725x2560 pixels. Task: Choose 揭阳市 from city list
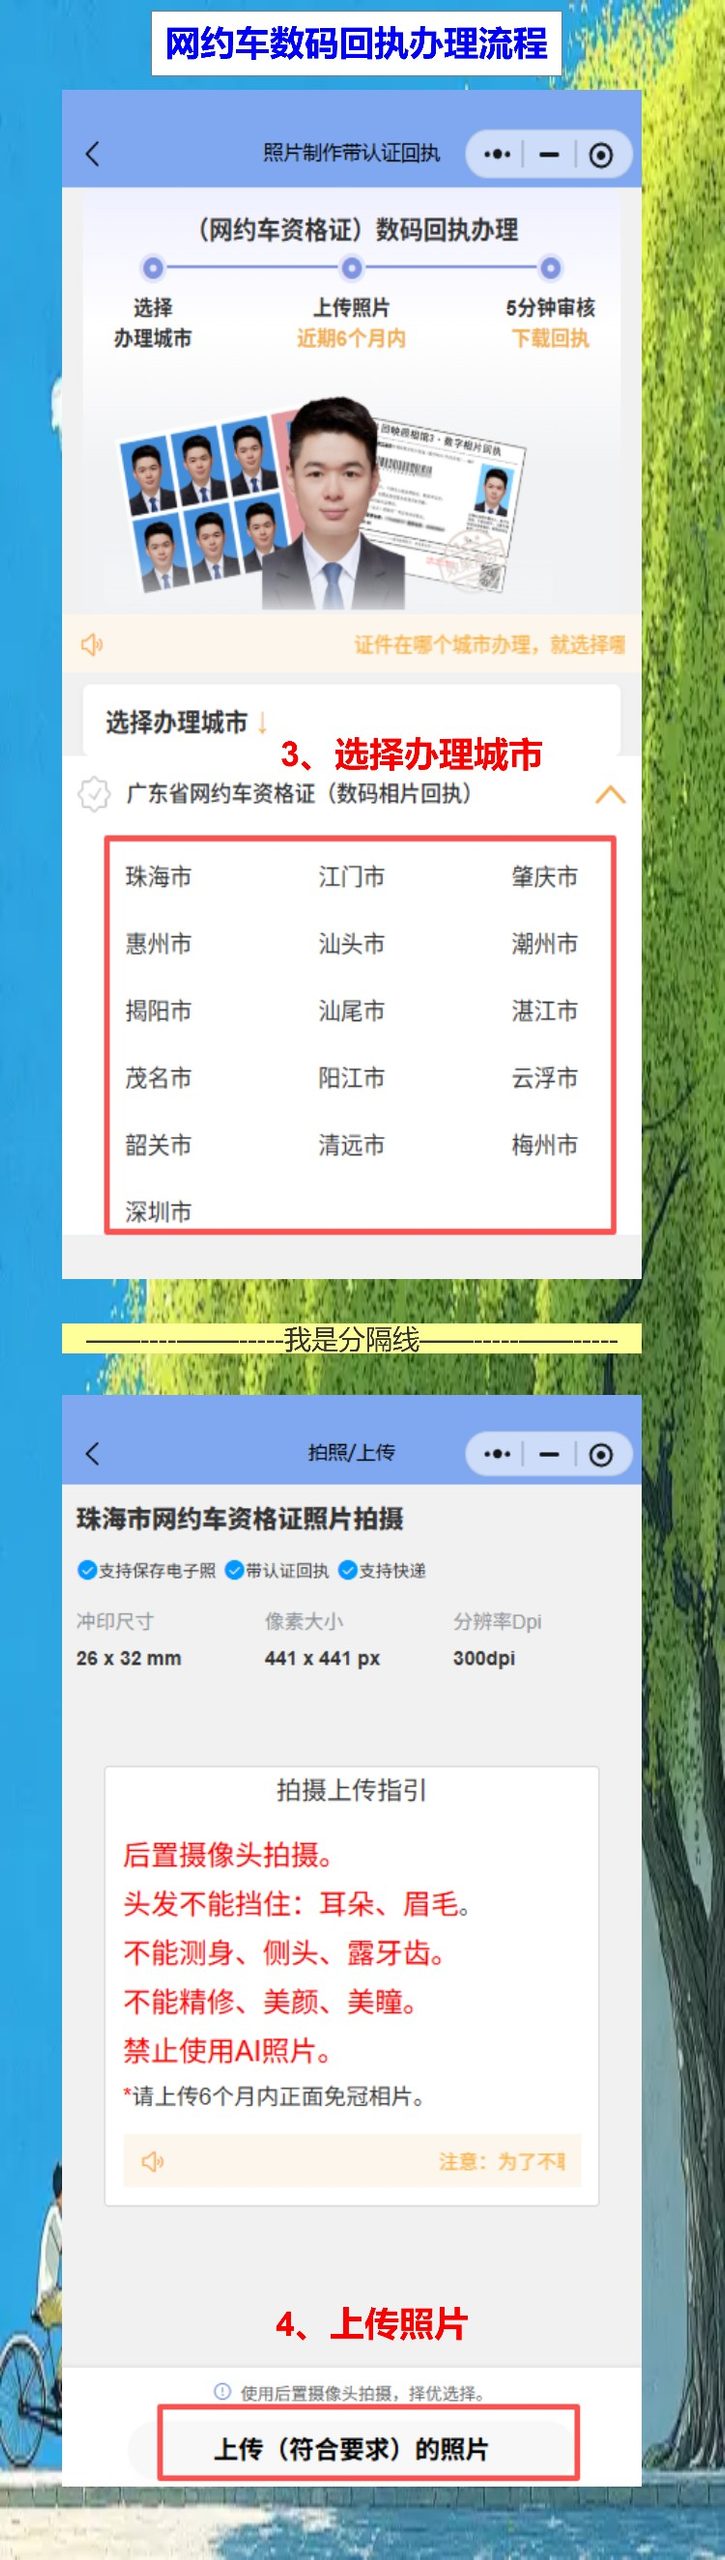158,1011
